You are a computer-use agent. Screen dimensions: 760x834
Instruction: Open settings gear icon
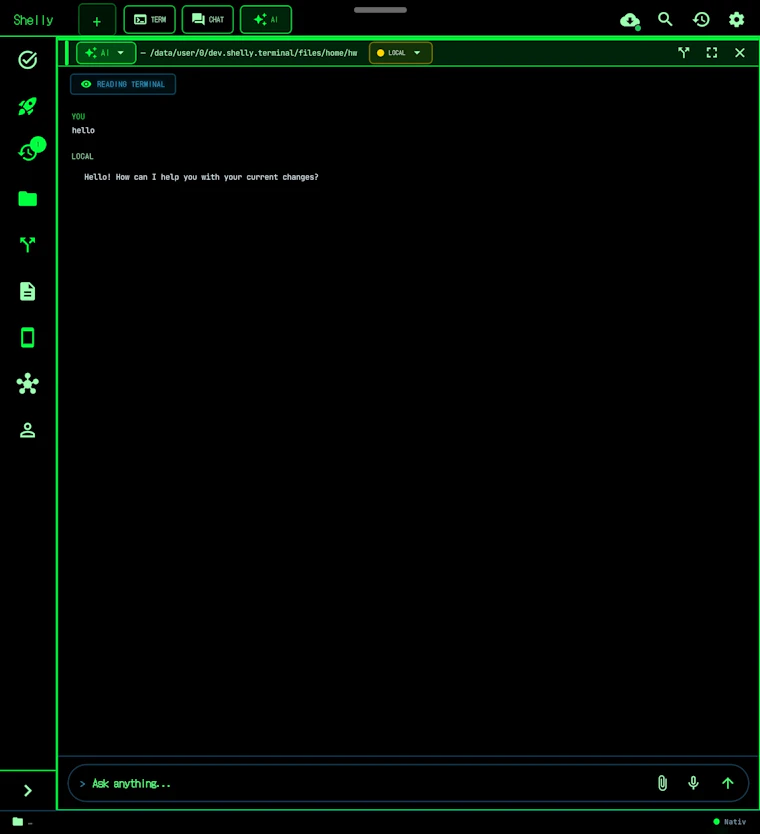pos(736,20)
